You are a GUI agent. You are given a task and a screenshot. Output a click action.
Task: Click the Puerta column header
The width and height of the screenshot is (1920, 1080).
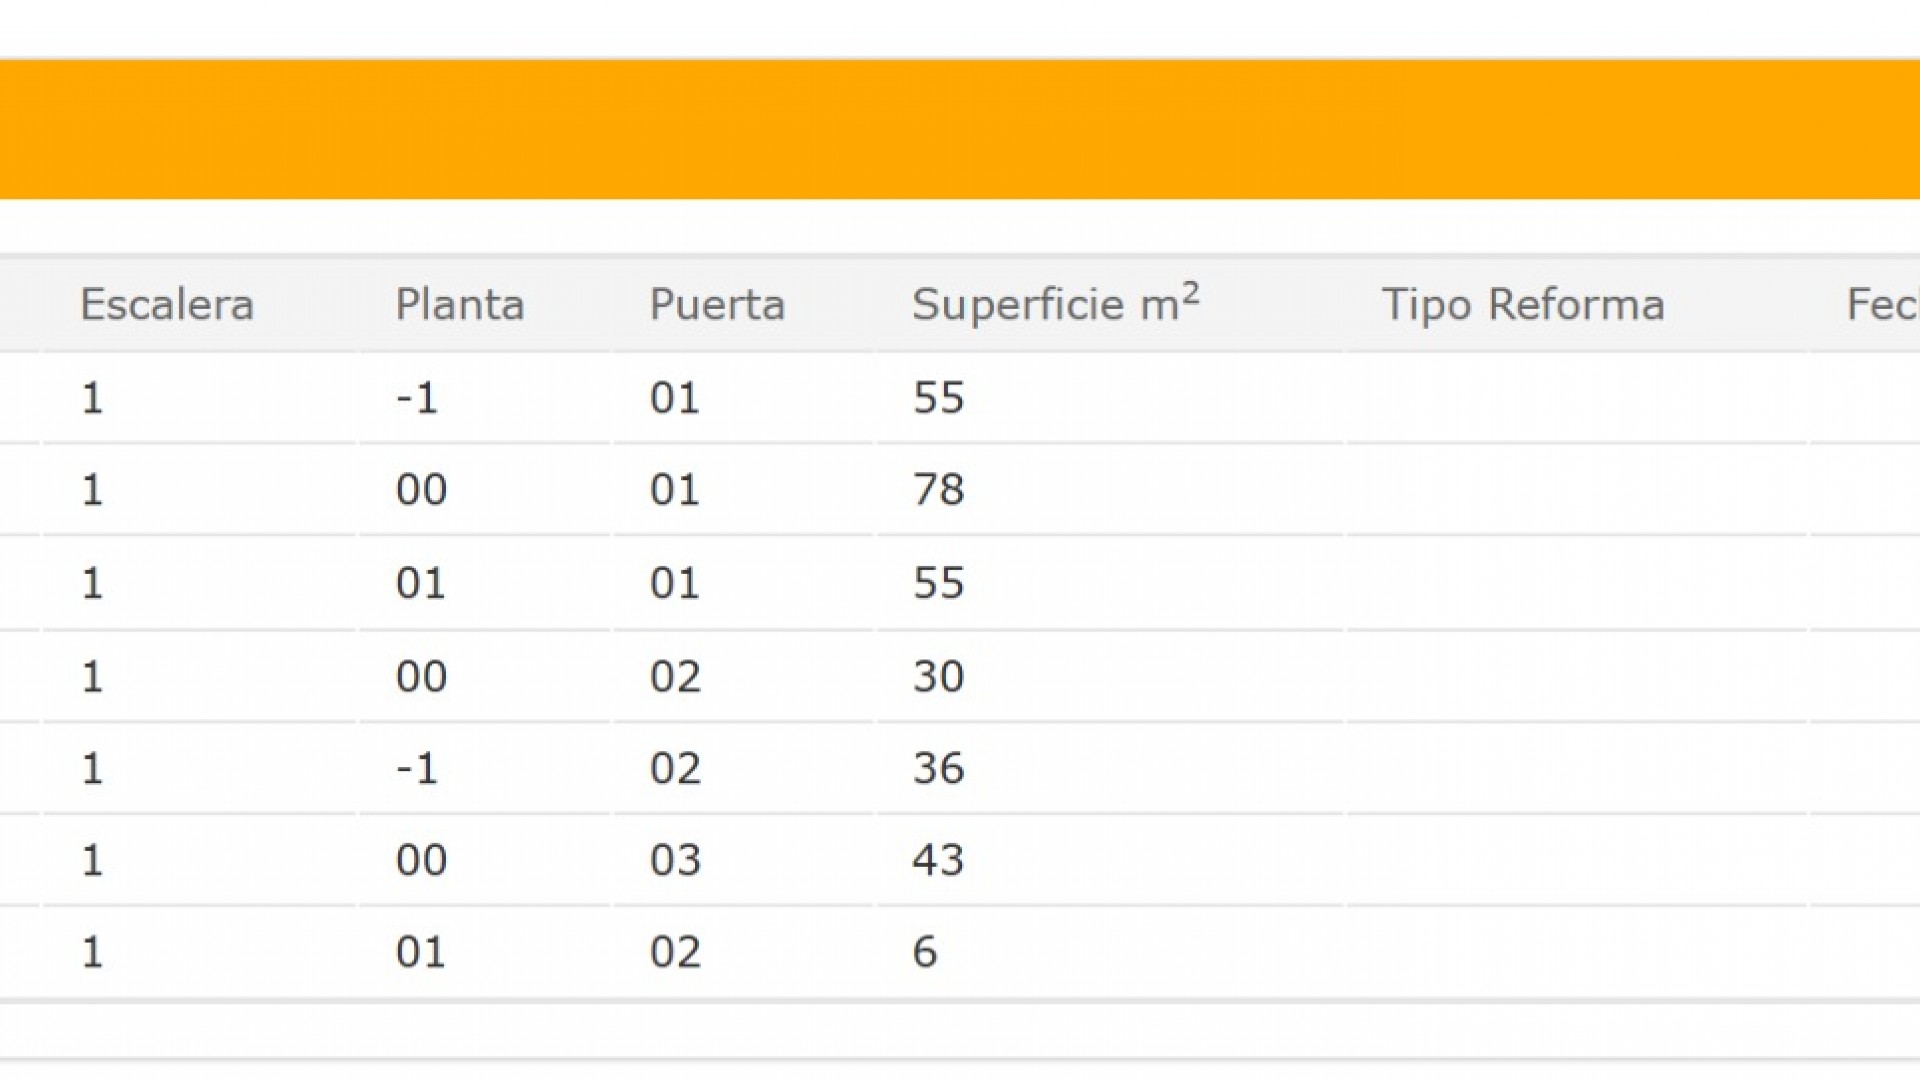[717, 305]
